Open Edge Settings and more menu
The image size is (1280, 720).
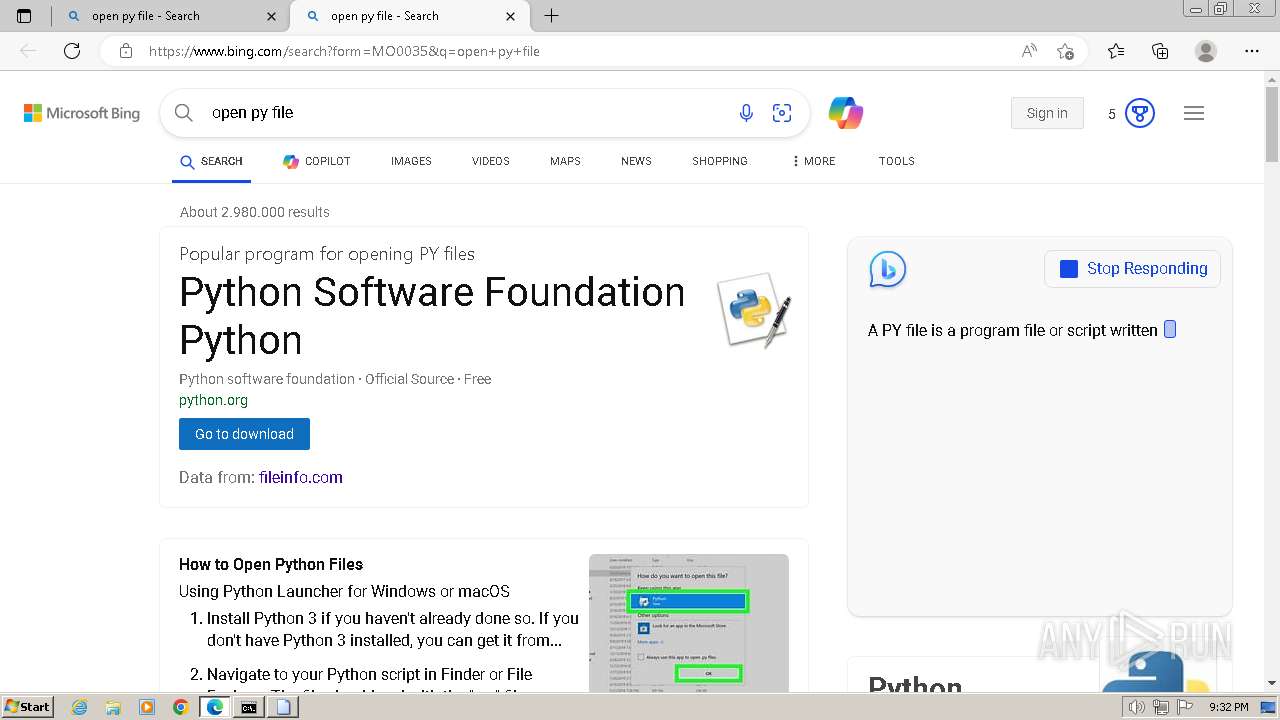pyautogui.click(x=1252, y=51)
